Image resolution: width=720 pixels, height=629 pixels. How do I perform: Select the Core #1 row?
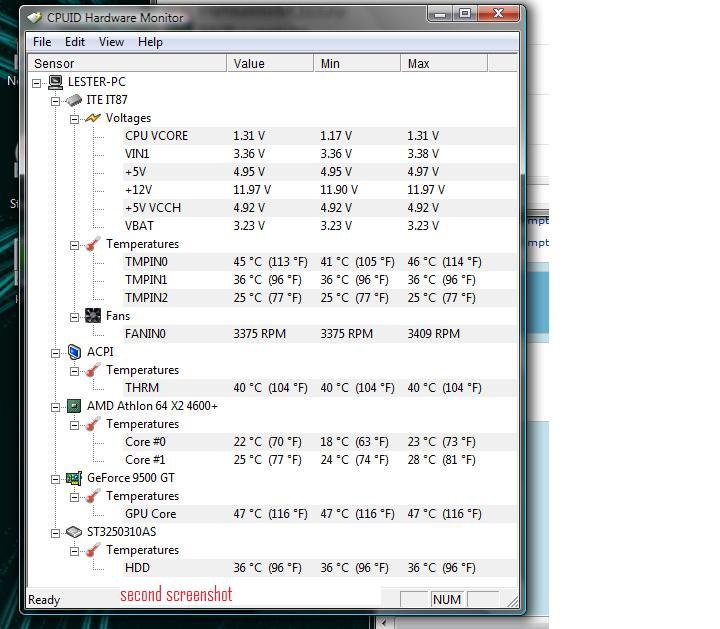(319, 460)
